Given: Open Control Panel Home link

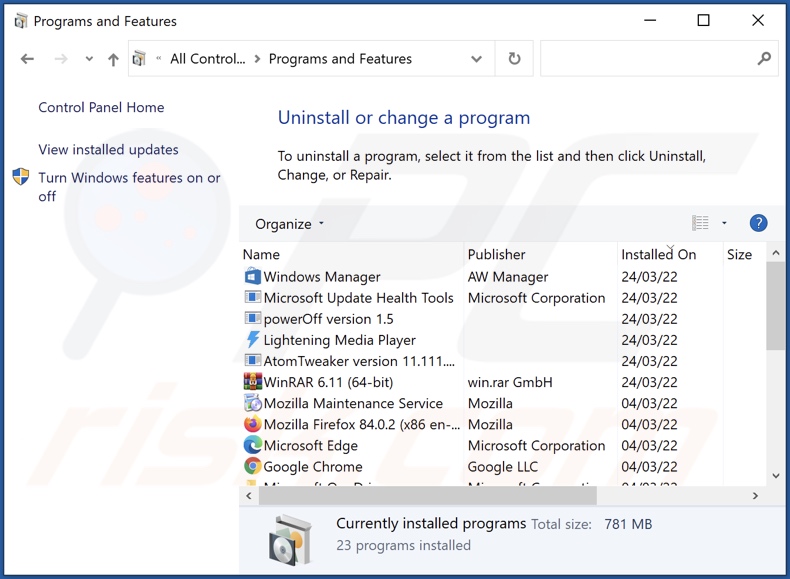Looking at the screenshot, I should [x=101, y=107].
